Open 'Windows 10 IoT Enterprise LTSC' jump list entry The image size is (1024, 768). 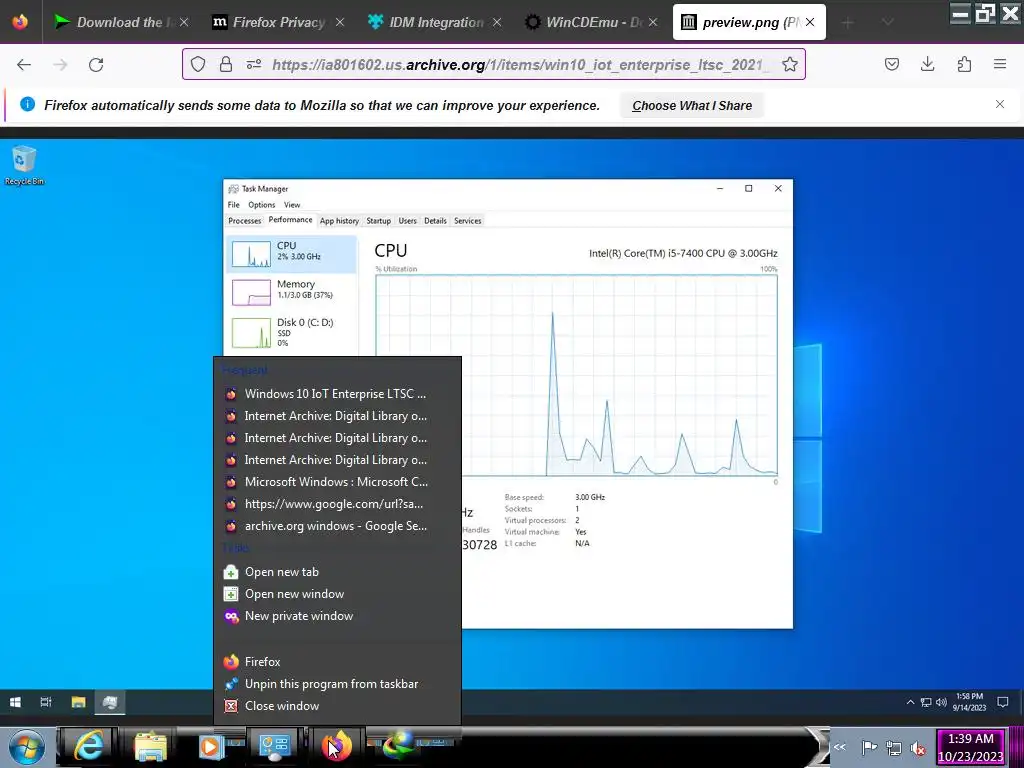coord(337,394)
